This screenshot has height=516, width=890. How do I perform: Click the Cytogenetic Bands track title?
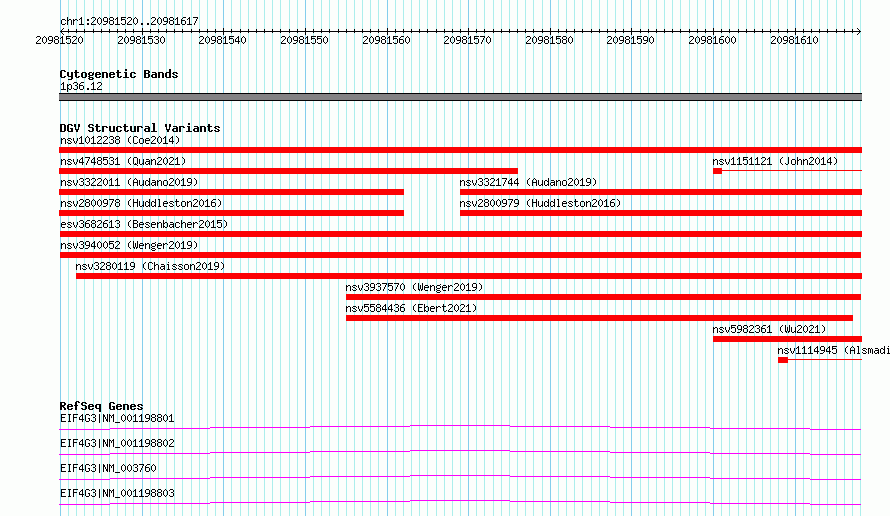[x=119, y=74]
